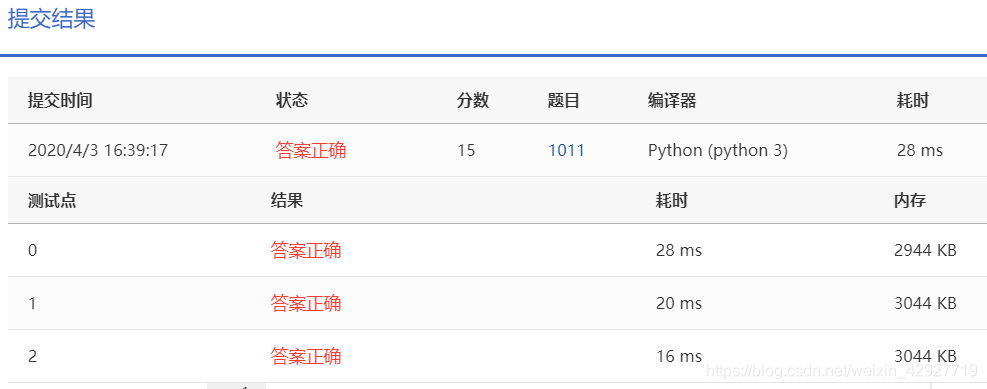This screenshot has height=389, width=987.
Task: Click 3044 KB memory for test point 1
Action: tap(925, 303)
